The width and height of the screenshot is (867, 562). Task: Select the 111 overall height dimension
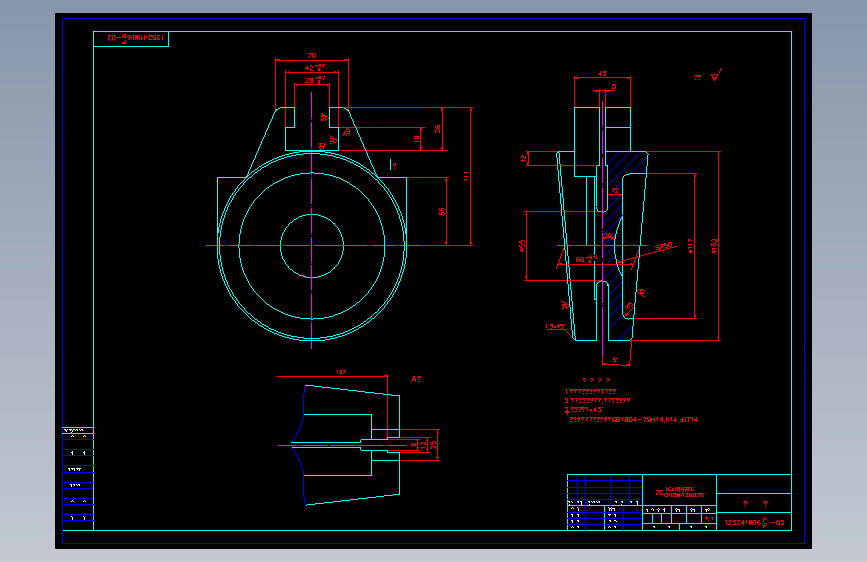(466, 176)
